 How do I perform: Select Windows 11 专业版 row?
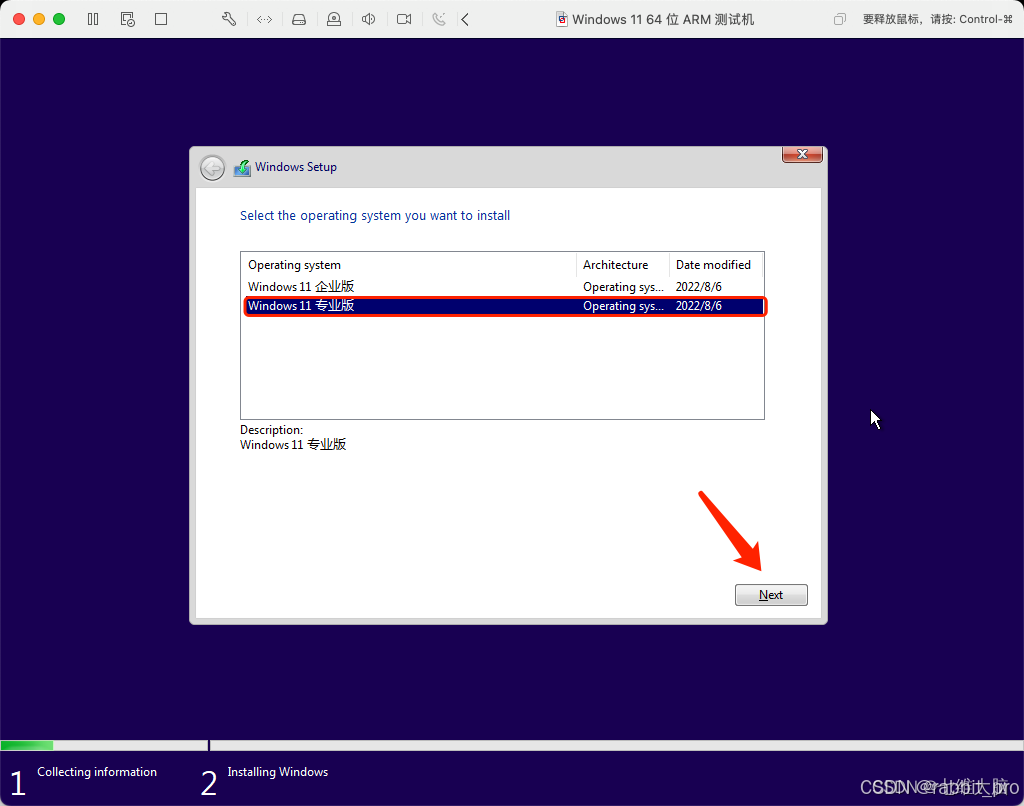tap(502, 306)
